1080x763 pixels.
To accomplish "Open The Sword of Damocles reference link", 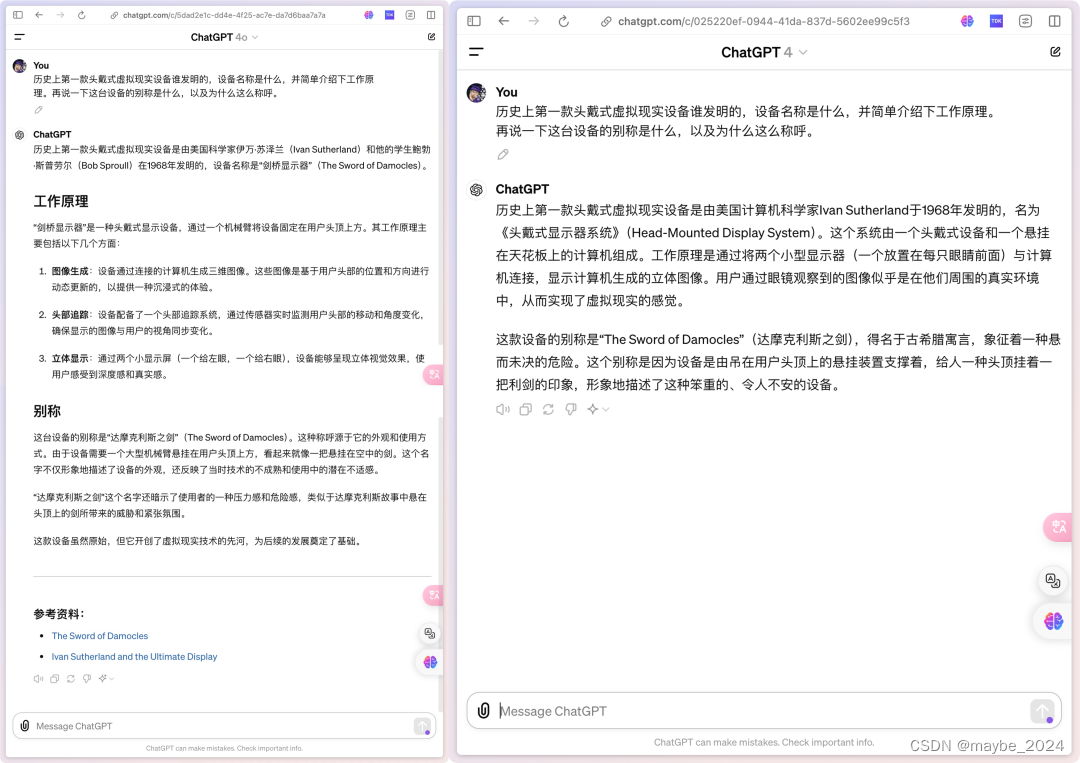I will tap(100, 636).
